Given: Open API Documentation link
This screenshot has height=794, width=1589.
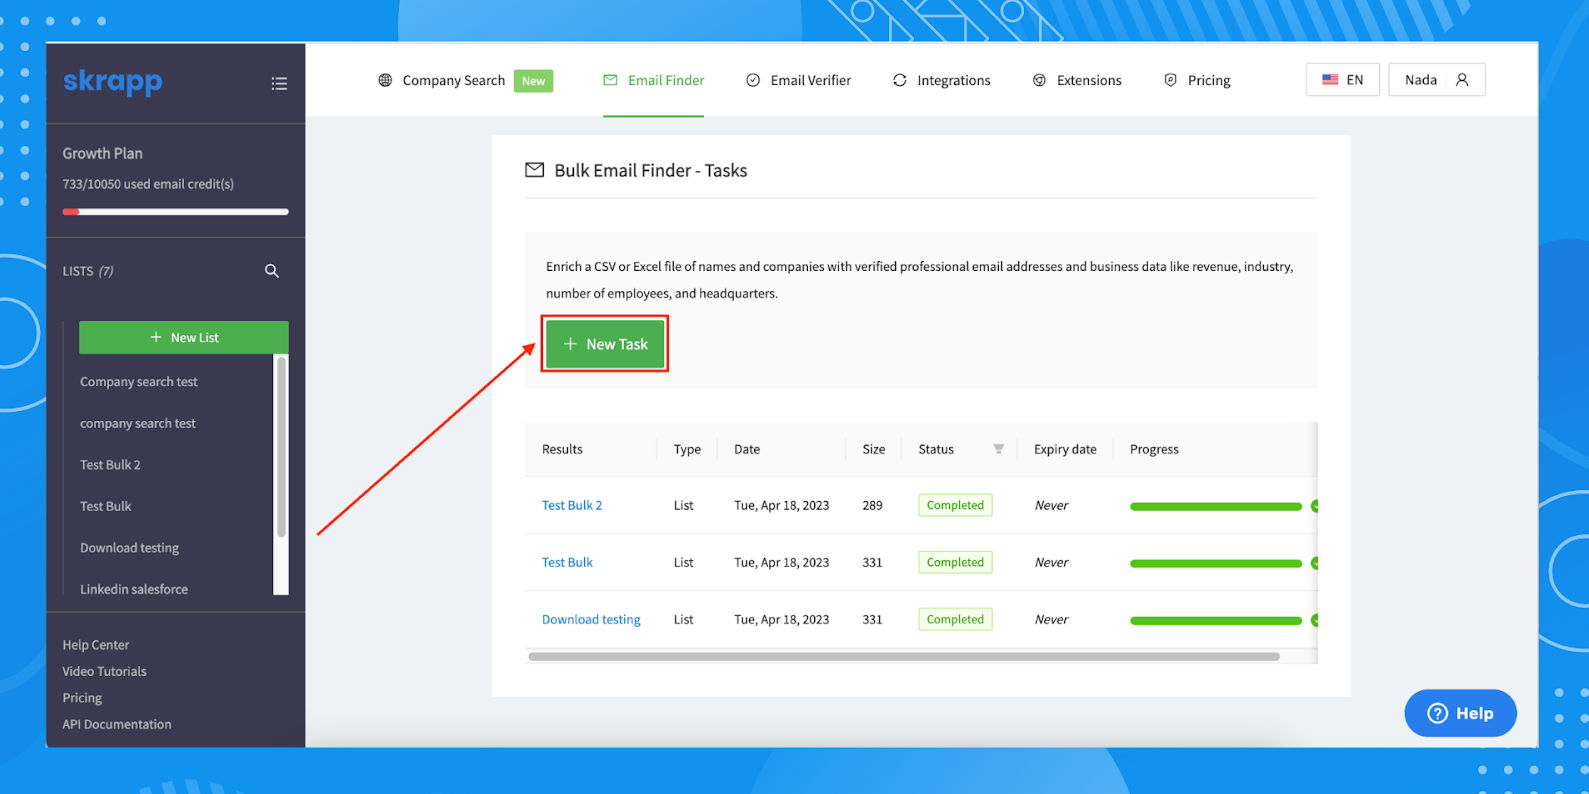Looking at the screenshot, I should pyautogui.click(x=117, y=724).
